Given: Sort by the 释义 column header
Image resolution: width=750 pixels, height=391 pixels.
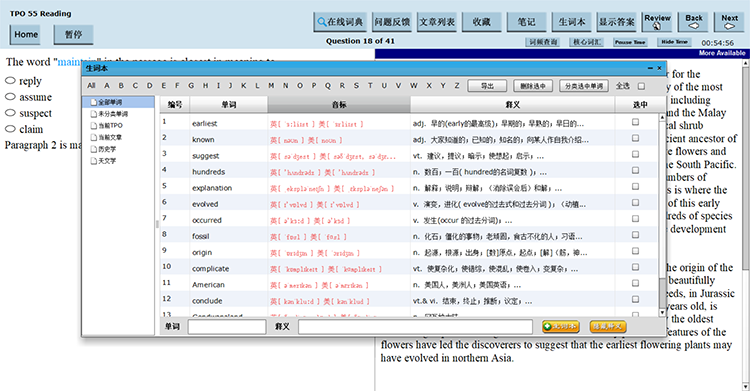Looking at the screenshot, I should (512, 104).
